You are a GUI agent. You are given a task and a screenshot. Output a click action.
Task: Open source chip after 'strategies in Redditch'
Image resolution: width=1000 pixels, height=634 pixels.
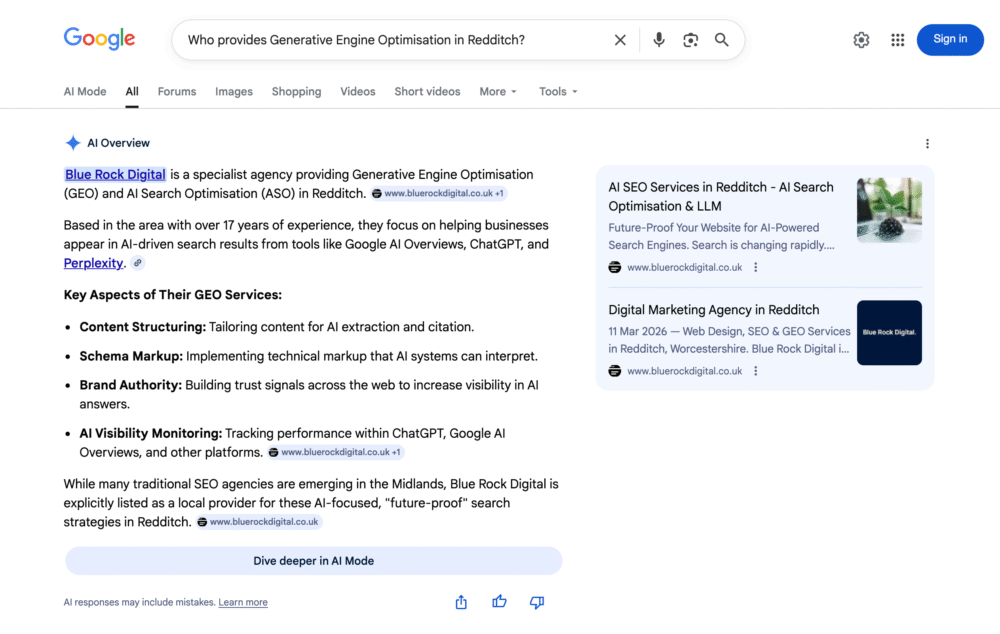pos(258,522)
